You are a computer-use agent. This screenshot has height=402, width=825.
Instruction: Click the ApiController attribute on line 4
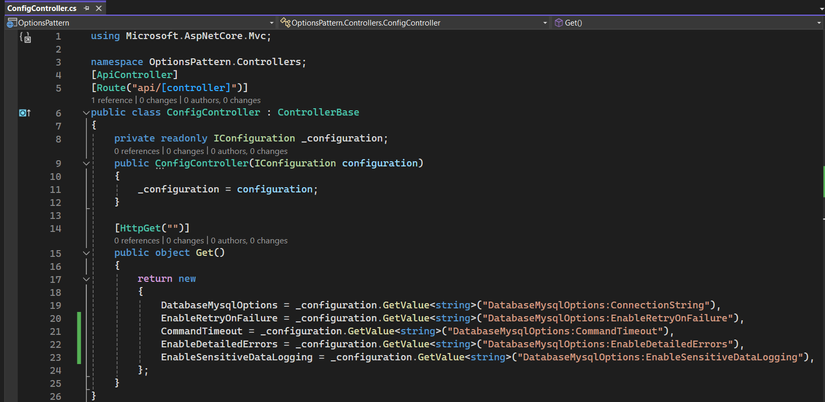pos(134,75)
